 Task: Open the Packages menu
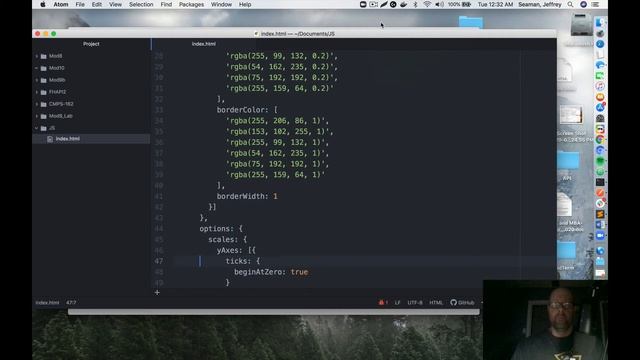(x=191, y=4)
